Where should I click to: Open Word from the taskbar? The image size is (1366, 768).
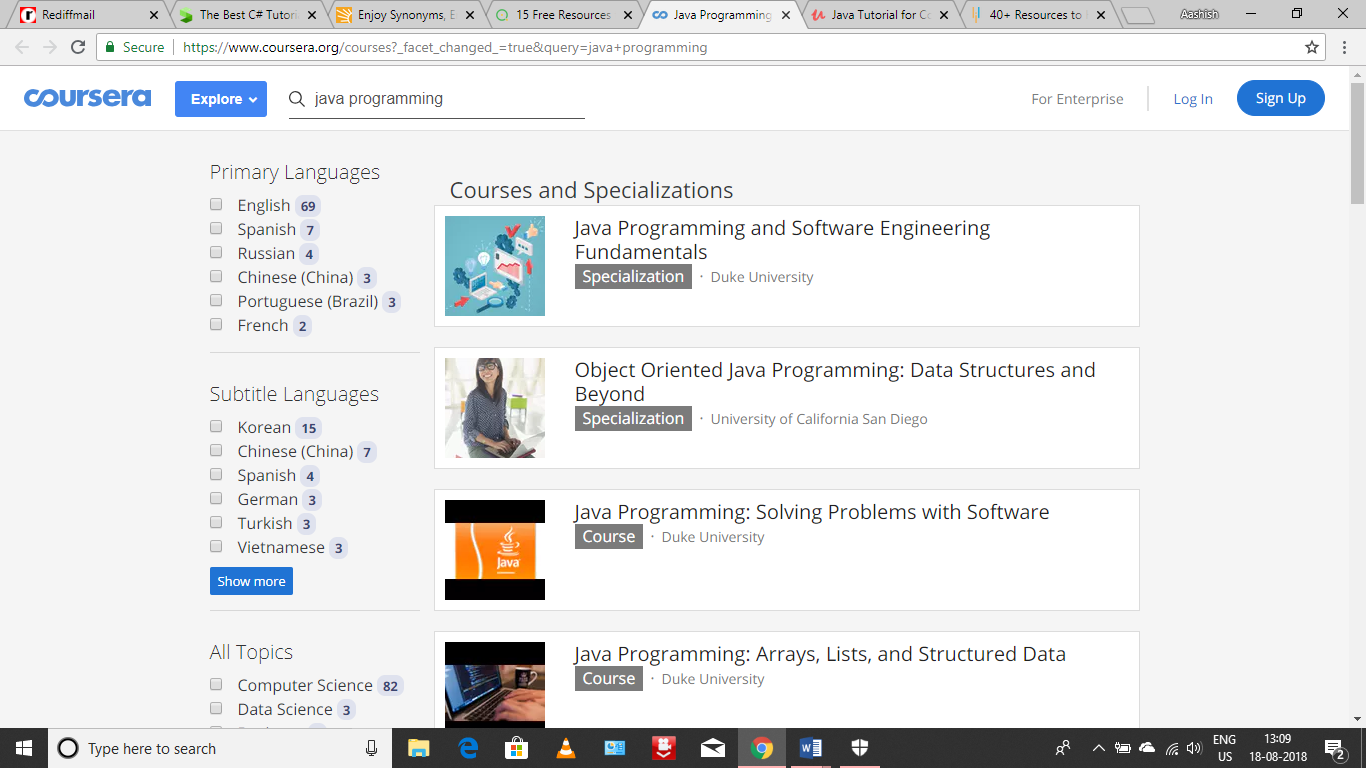coord(811,748)
